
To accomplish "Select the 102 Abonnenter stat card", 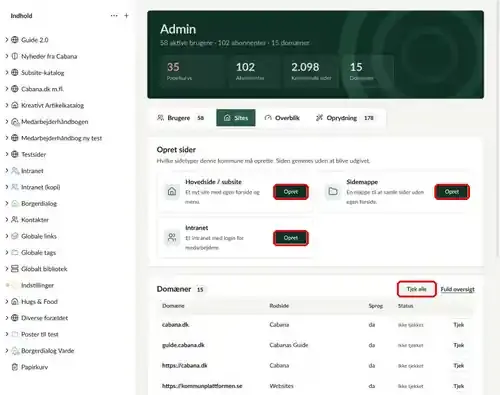I will (254, 72).
